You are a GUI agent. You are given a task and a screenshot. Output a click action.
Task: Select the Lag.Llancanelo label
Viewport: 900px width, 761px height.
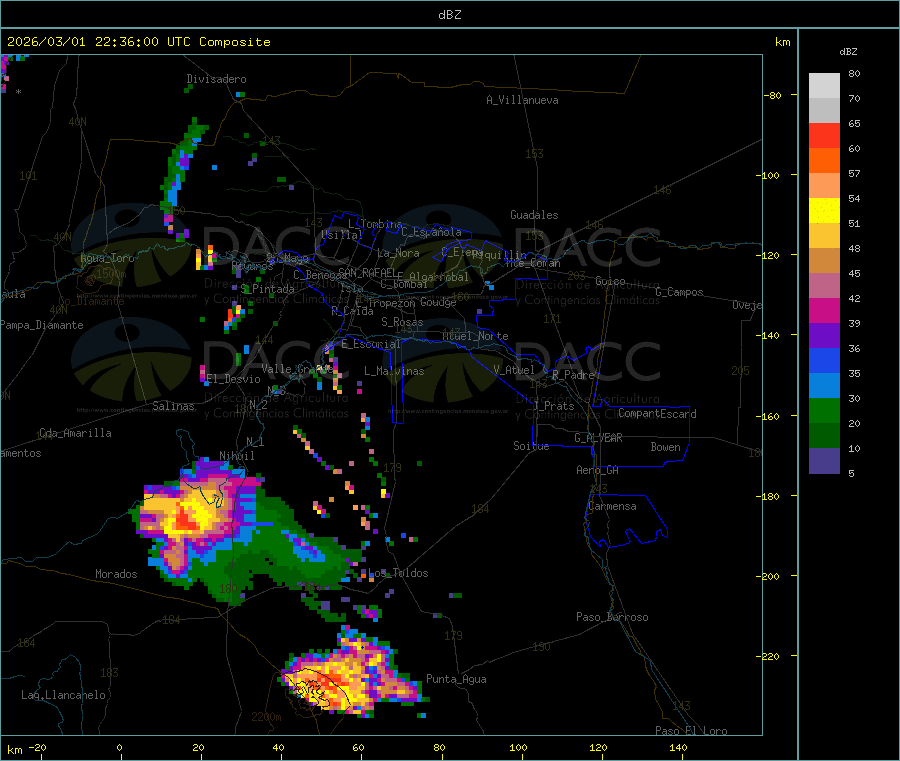[63, 695]
